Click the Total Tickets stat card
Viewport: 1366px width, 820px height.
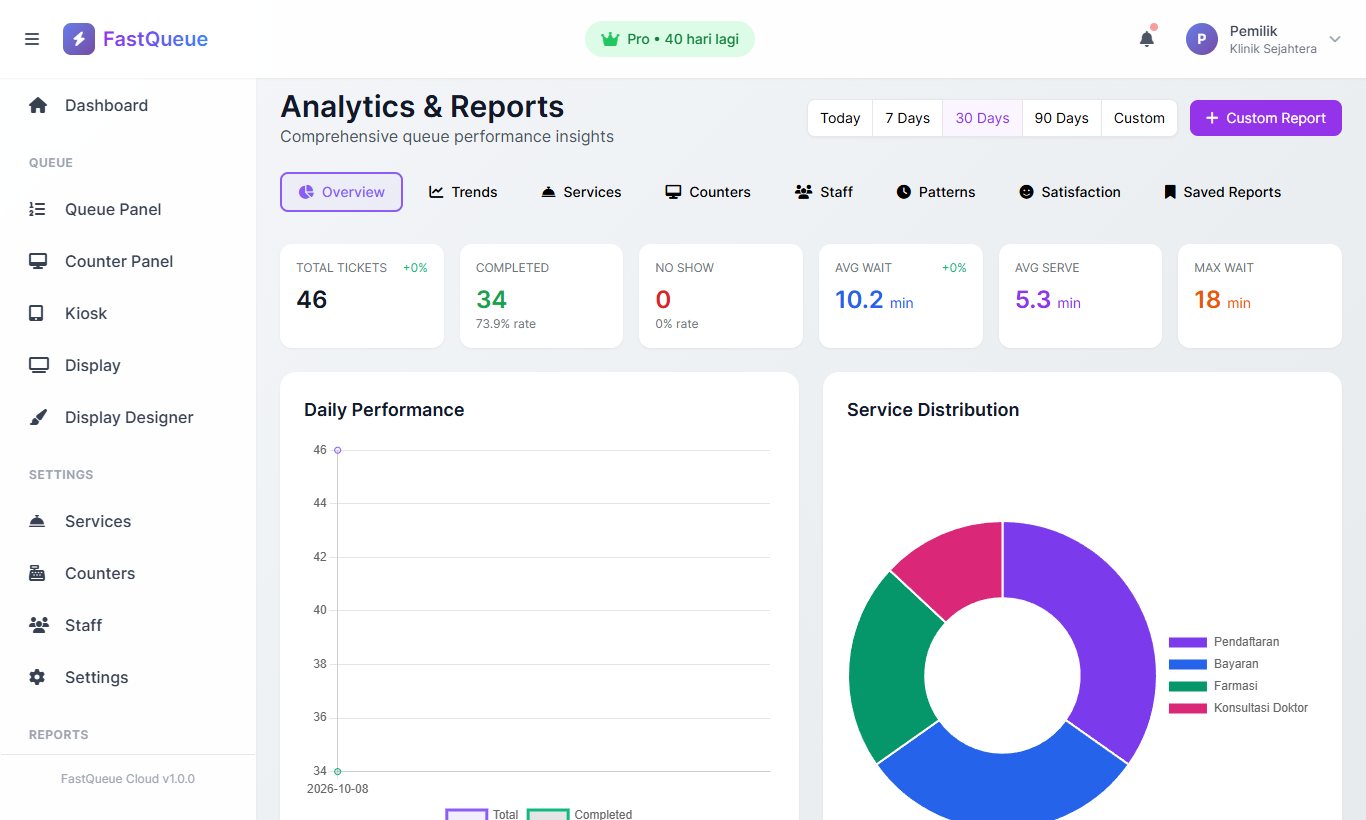click(x=362, y=296)
